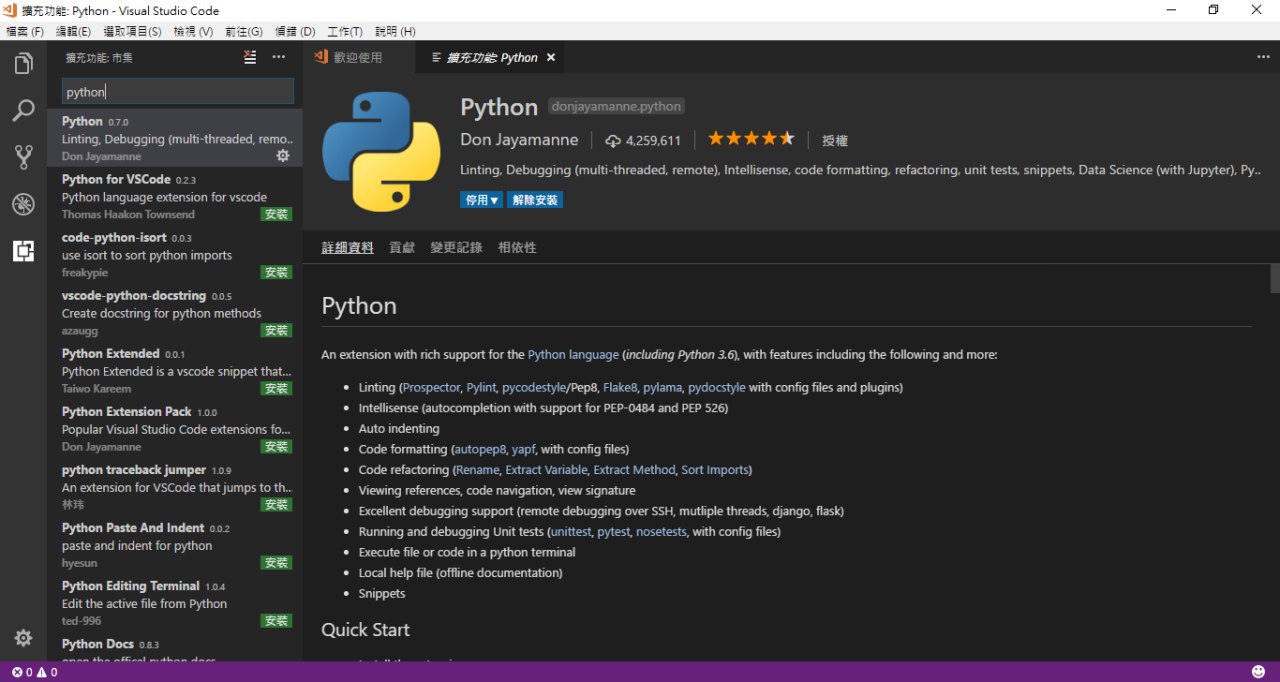The height and width of the screenshot is (682, 1280).
Task: Click the Python extension gear icon
Action: [x=283, y=156]
